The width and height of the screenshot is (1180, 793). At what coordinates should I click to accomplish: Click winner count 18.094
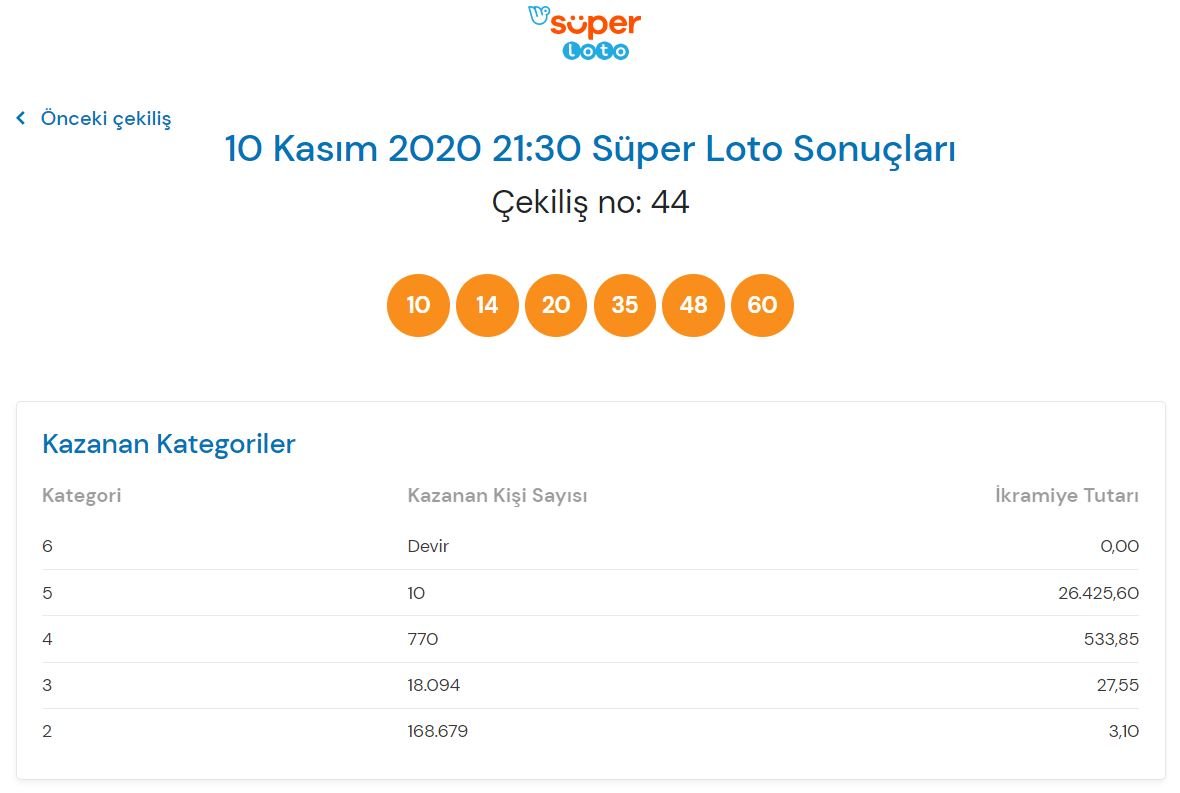[x=433, y=685]
